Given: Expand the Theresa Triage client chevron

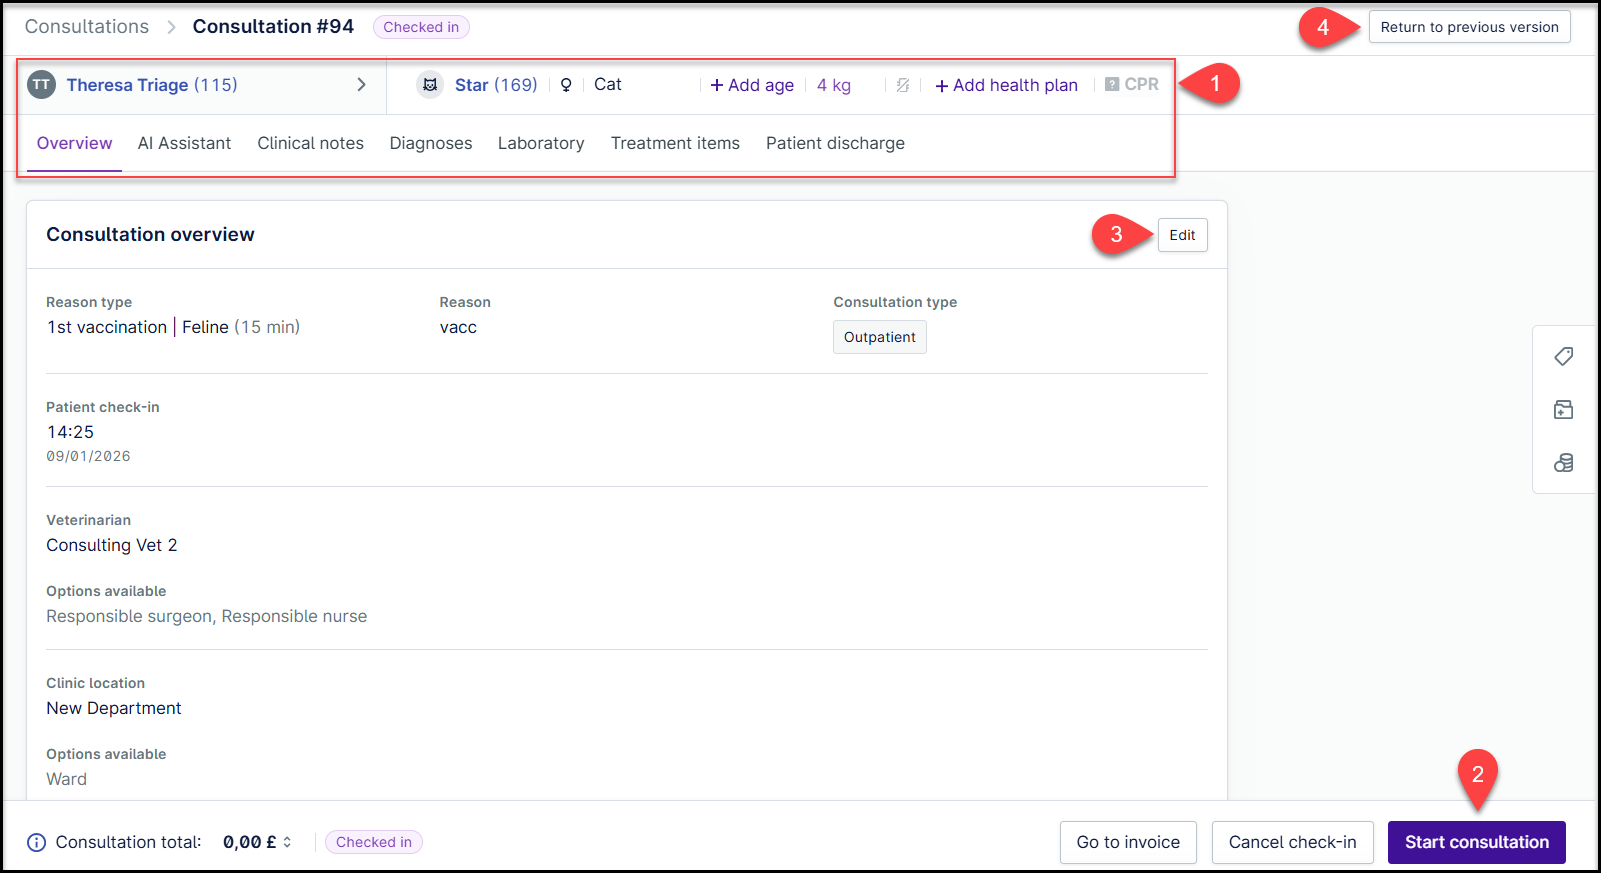Looking at the screenshot, I should [x=362, y=85].
